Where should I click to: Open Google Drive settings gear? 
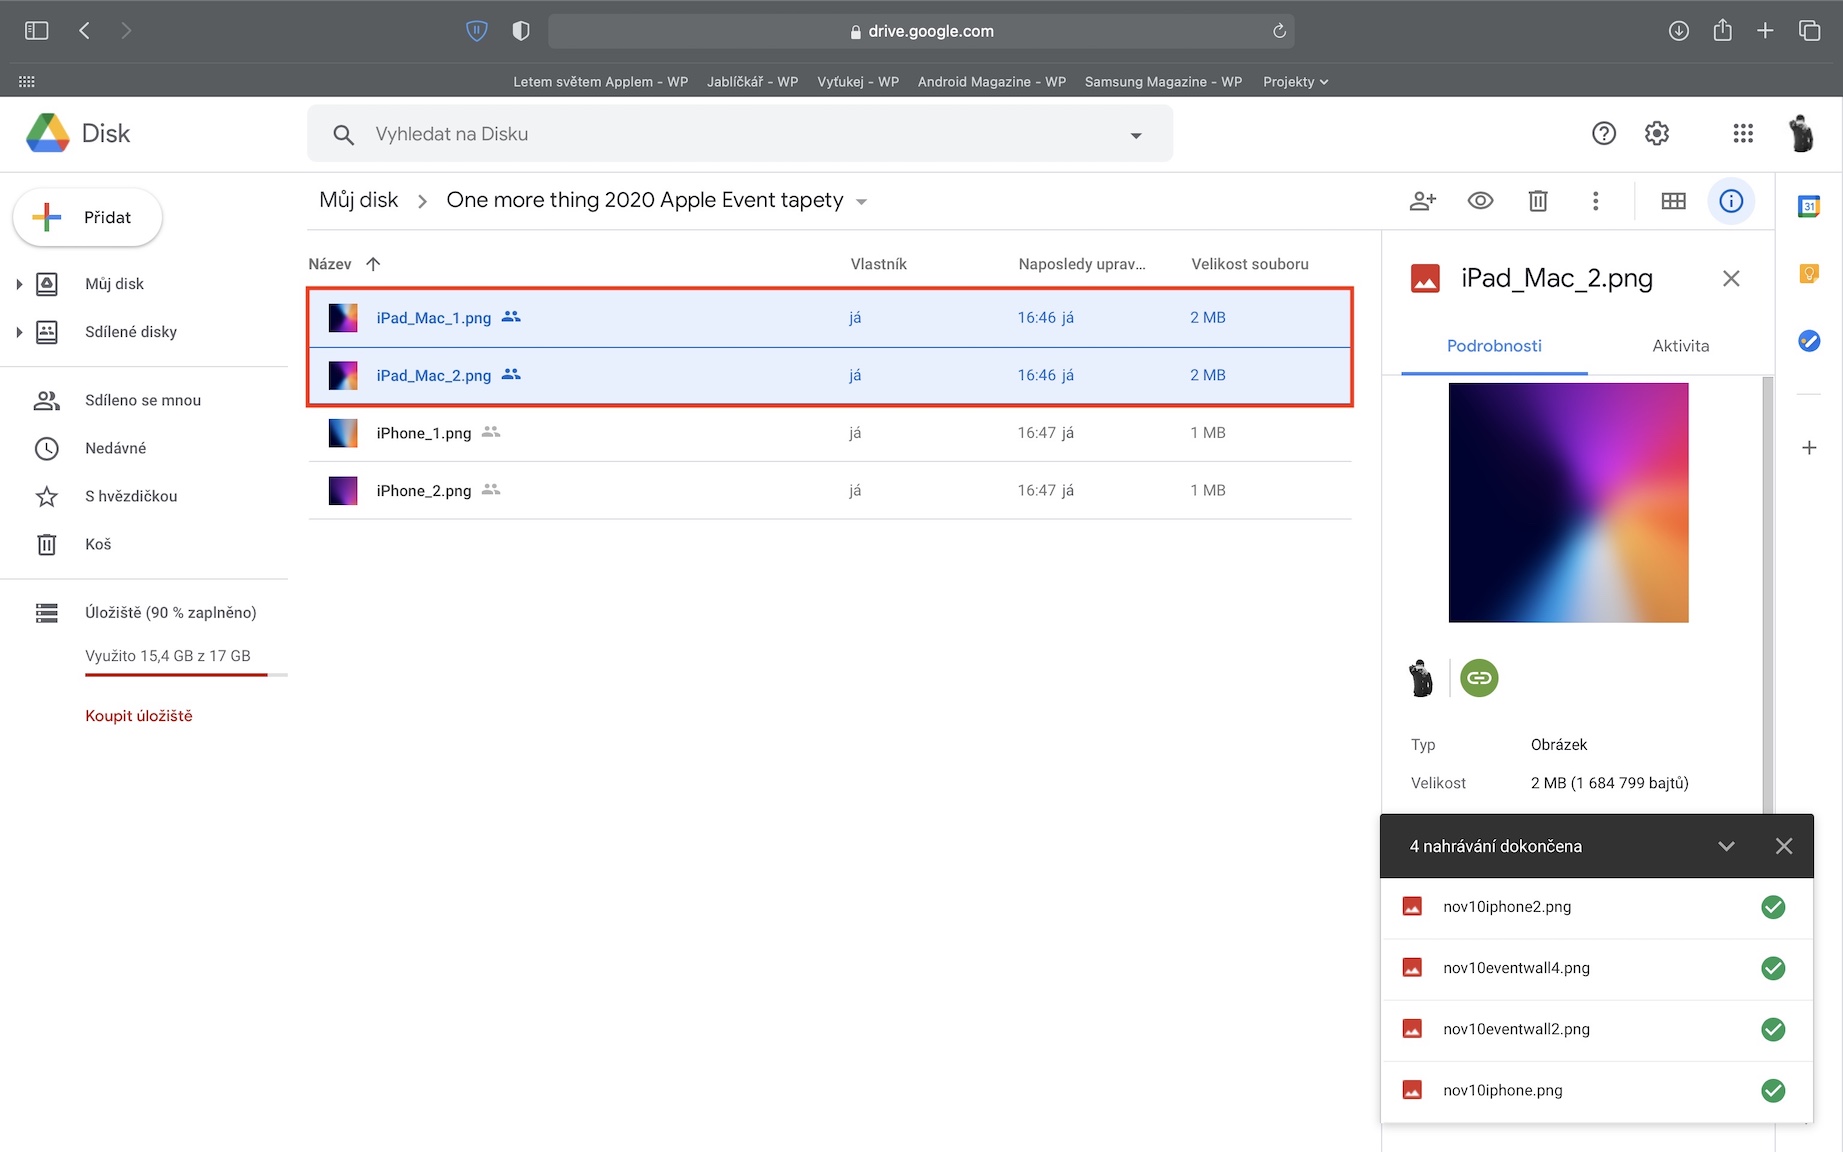click(1657, 133)
